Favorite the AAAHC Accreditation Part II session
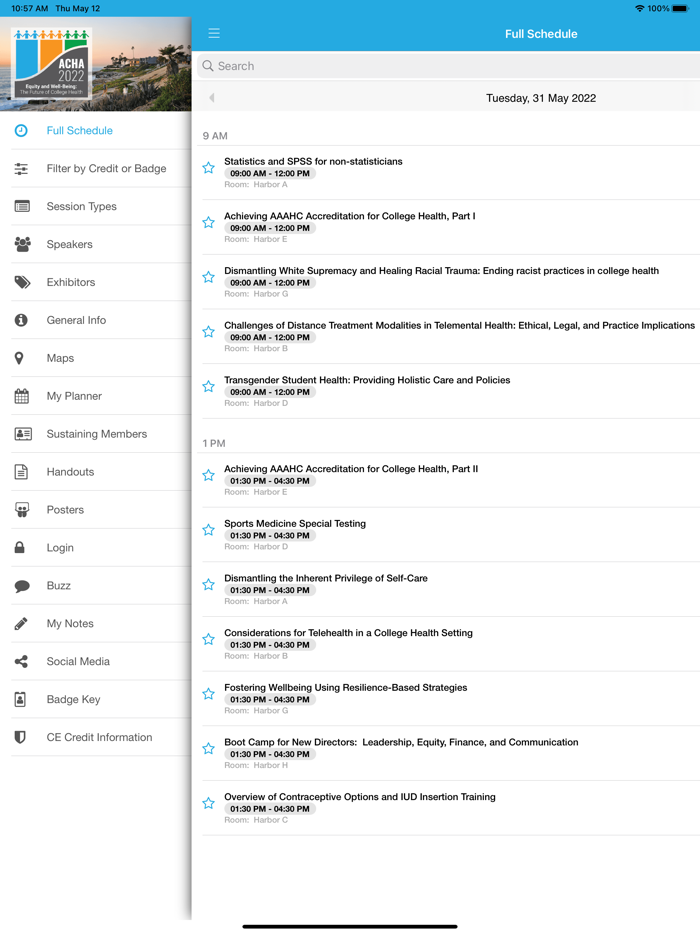Viewport: 700px width, 934px height. (x=209, y=475)
